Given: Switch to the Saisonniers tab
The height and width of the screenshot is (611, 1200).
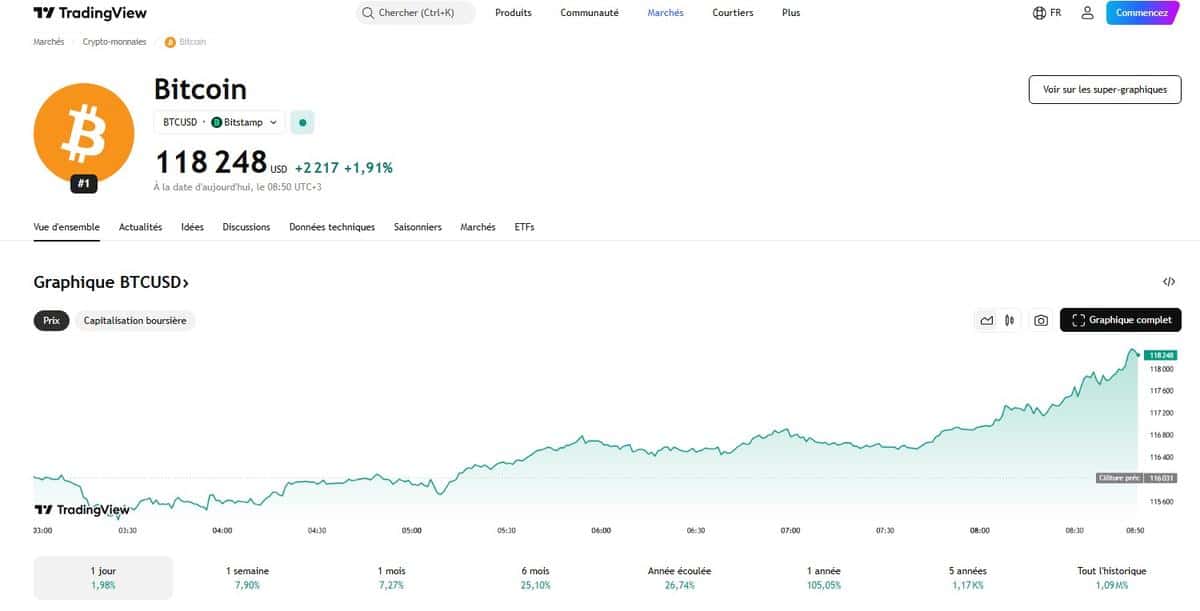Looking at the screenshot, I should point(418,227).
